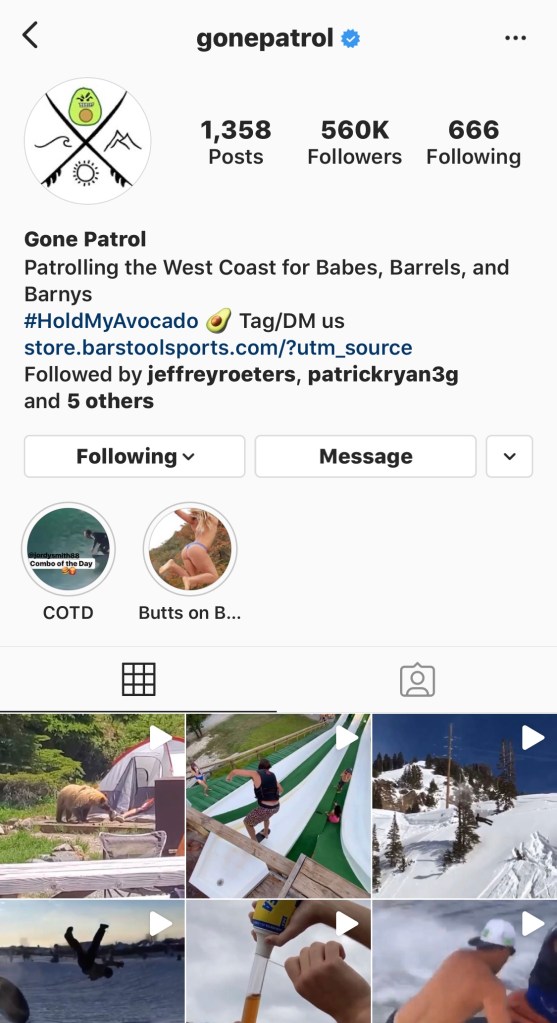This screenshot has height=1023, width=557.
Task: Tap the blue verified badge
Action: (x=350, y=38)
